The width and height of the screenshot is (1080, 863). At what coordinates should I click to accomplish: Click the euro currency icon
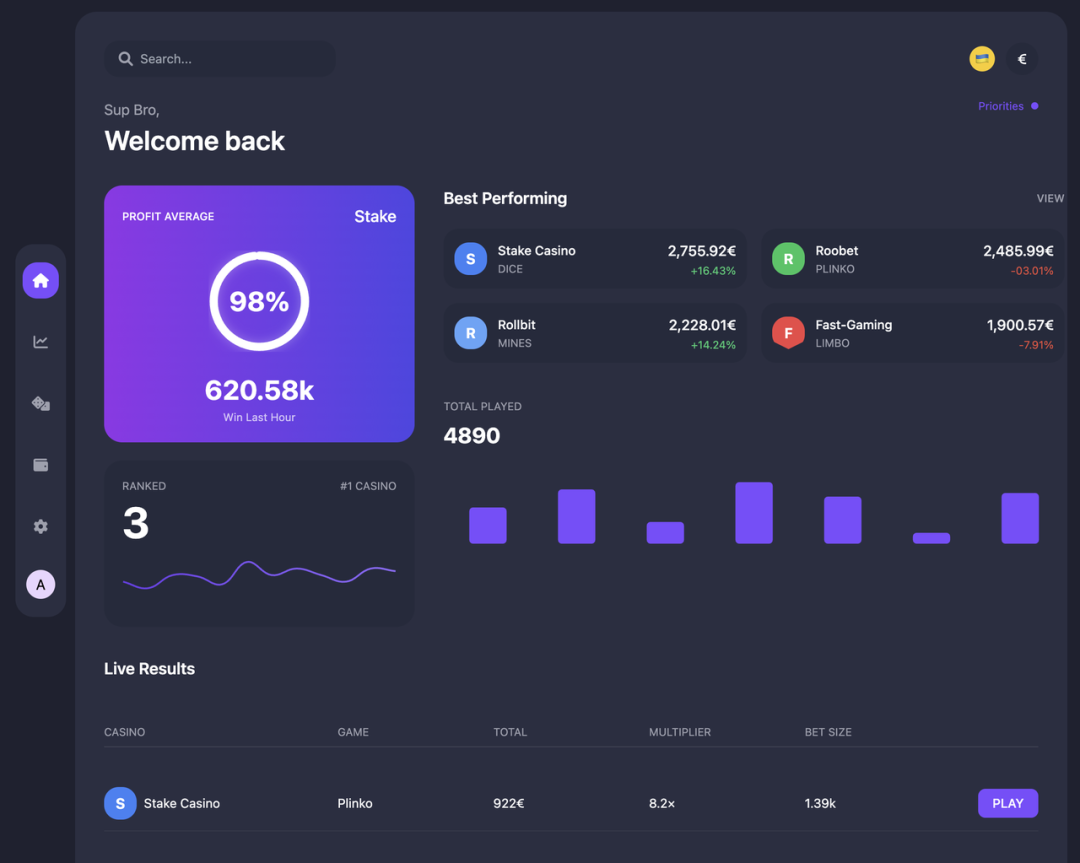[1022, 59]
